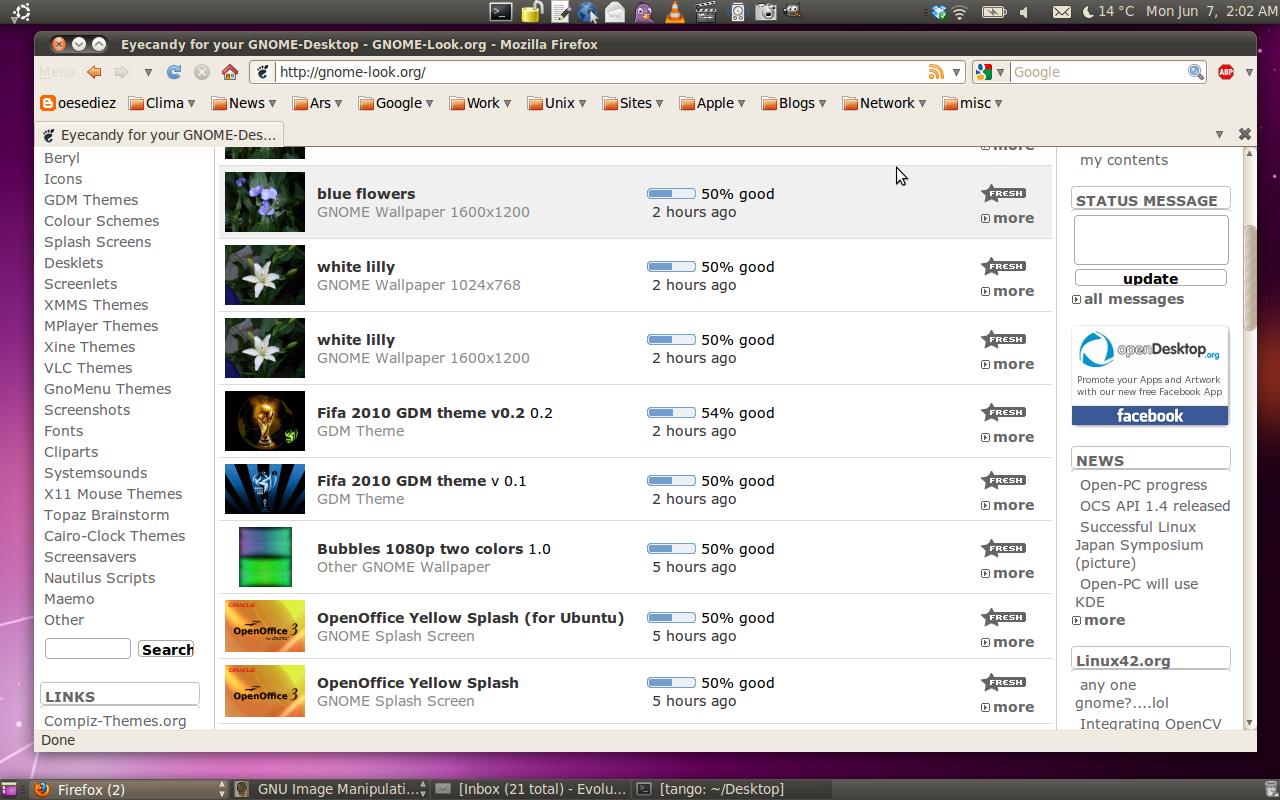The width and height of the screenshot is (1280, 800).
Task: Expand the Sites bookmarks folder
Action: tap(633, 103)
